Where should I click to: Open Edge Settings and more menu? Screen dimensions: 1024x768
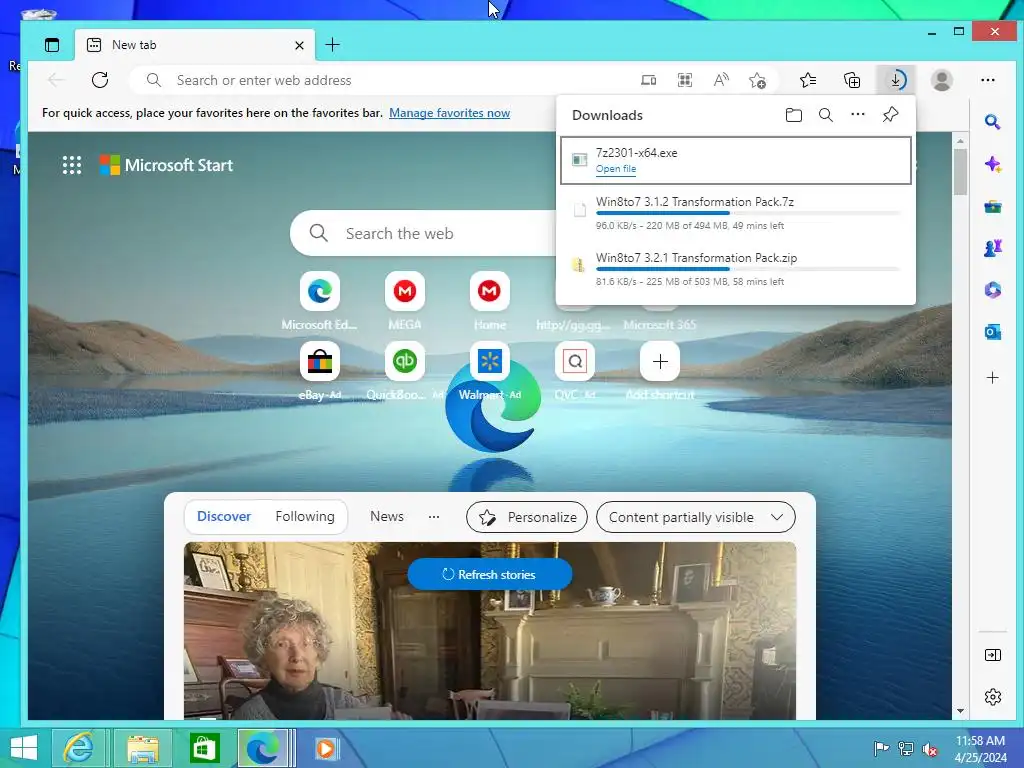tap(987, 80)
